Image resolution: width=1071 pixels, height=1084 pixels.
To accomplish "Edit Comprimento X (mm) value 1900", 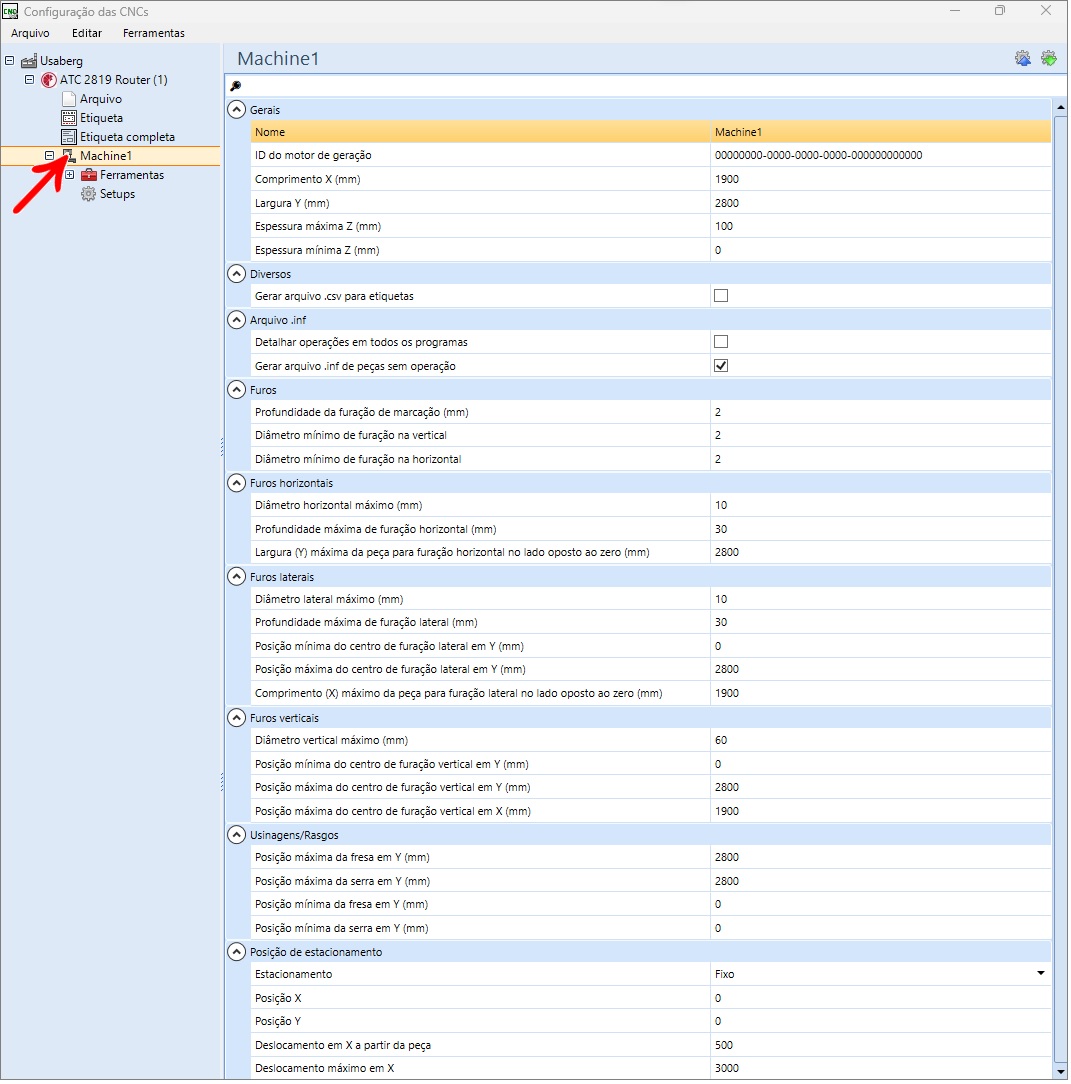I will pyautogui.click(x=883, y=180).
